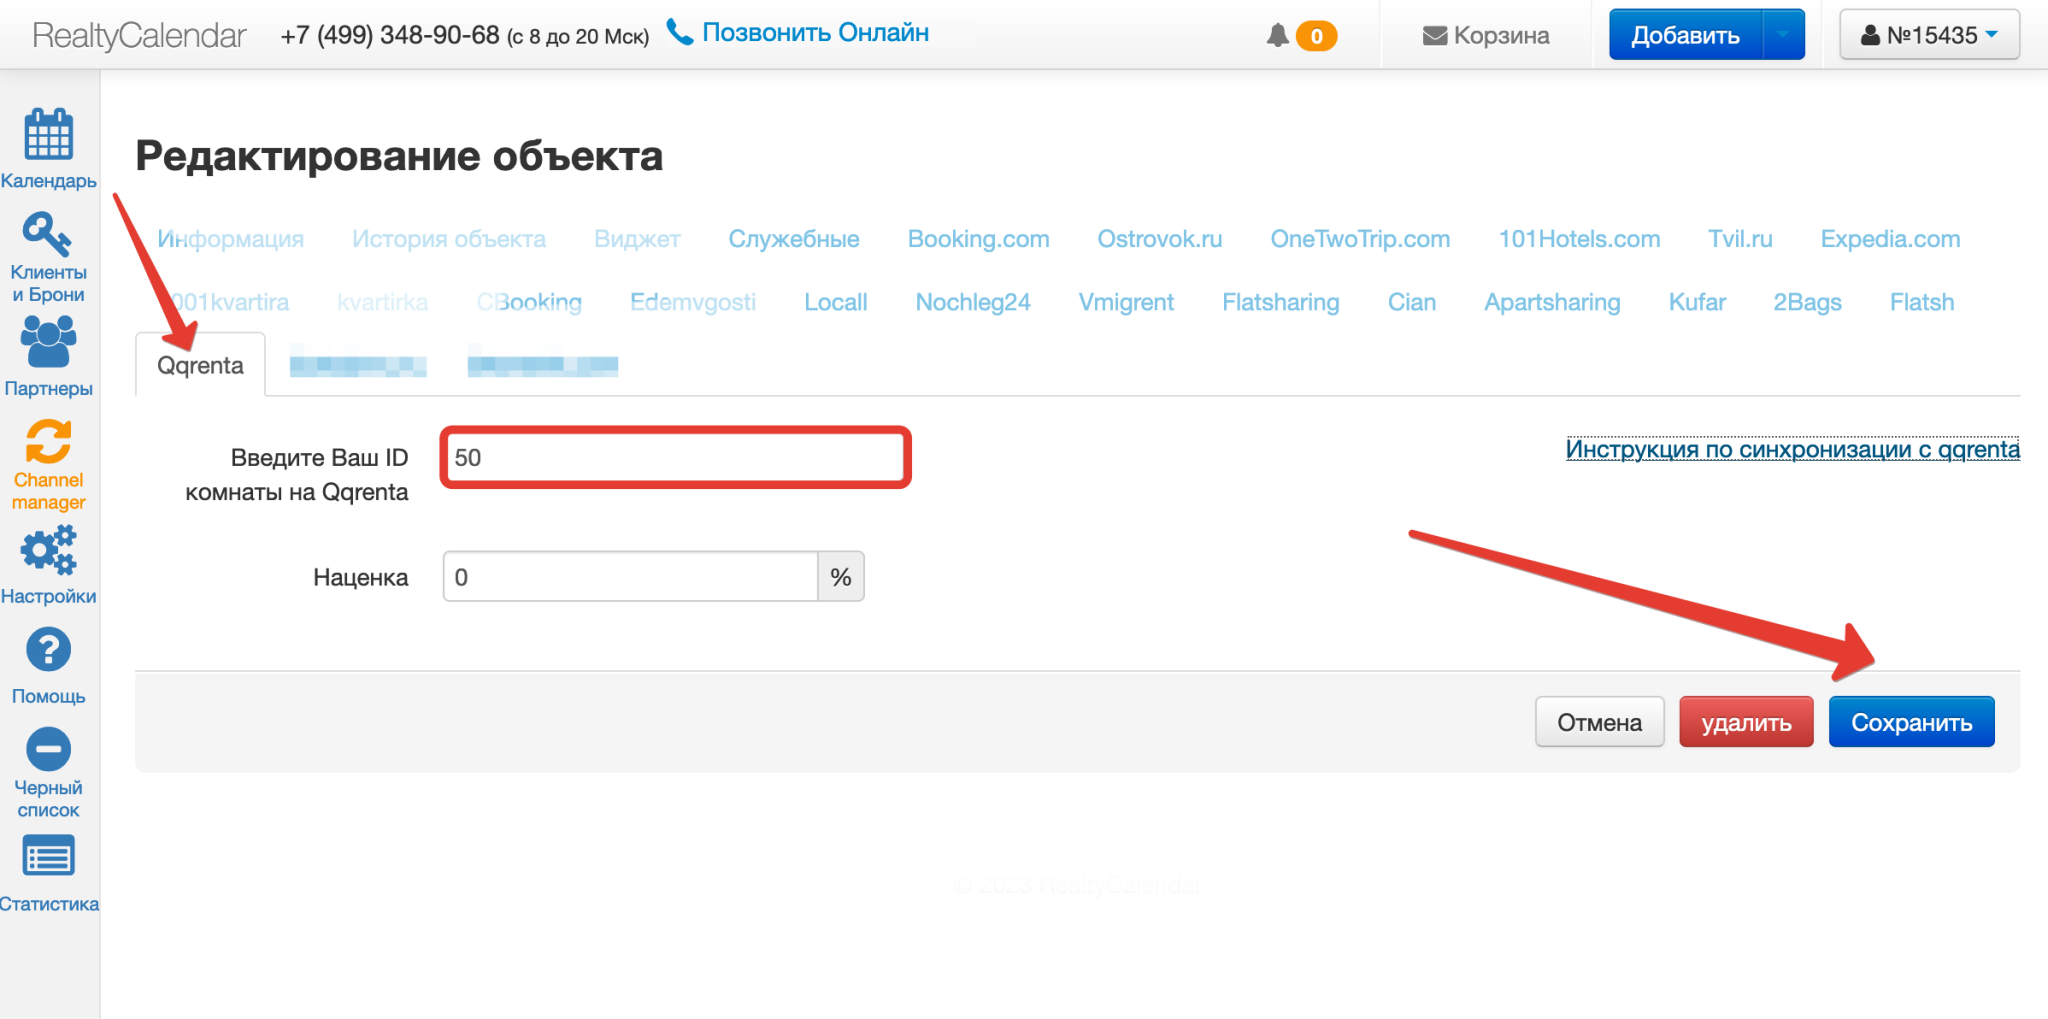2048x1019 pixels.
Task: Click the red удалить button
Action: [x=1746, y=722]
